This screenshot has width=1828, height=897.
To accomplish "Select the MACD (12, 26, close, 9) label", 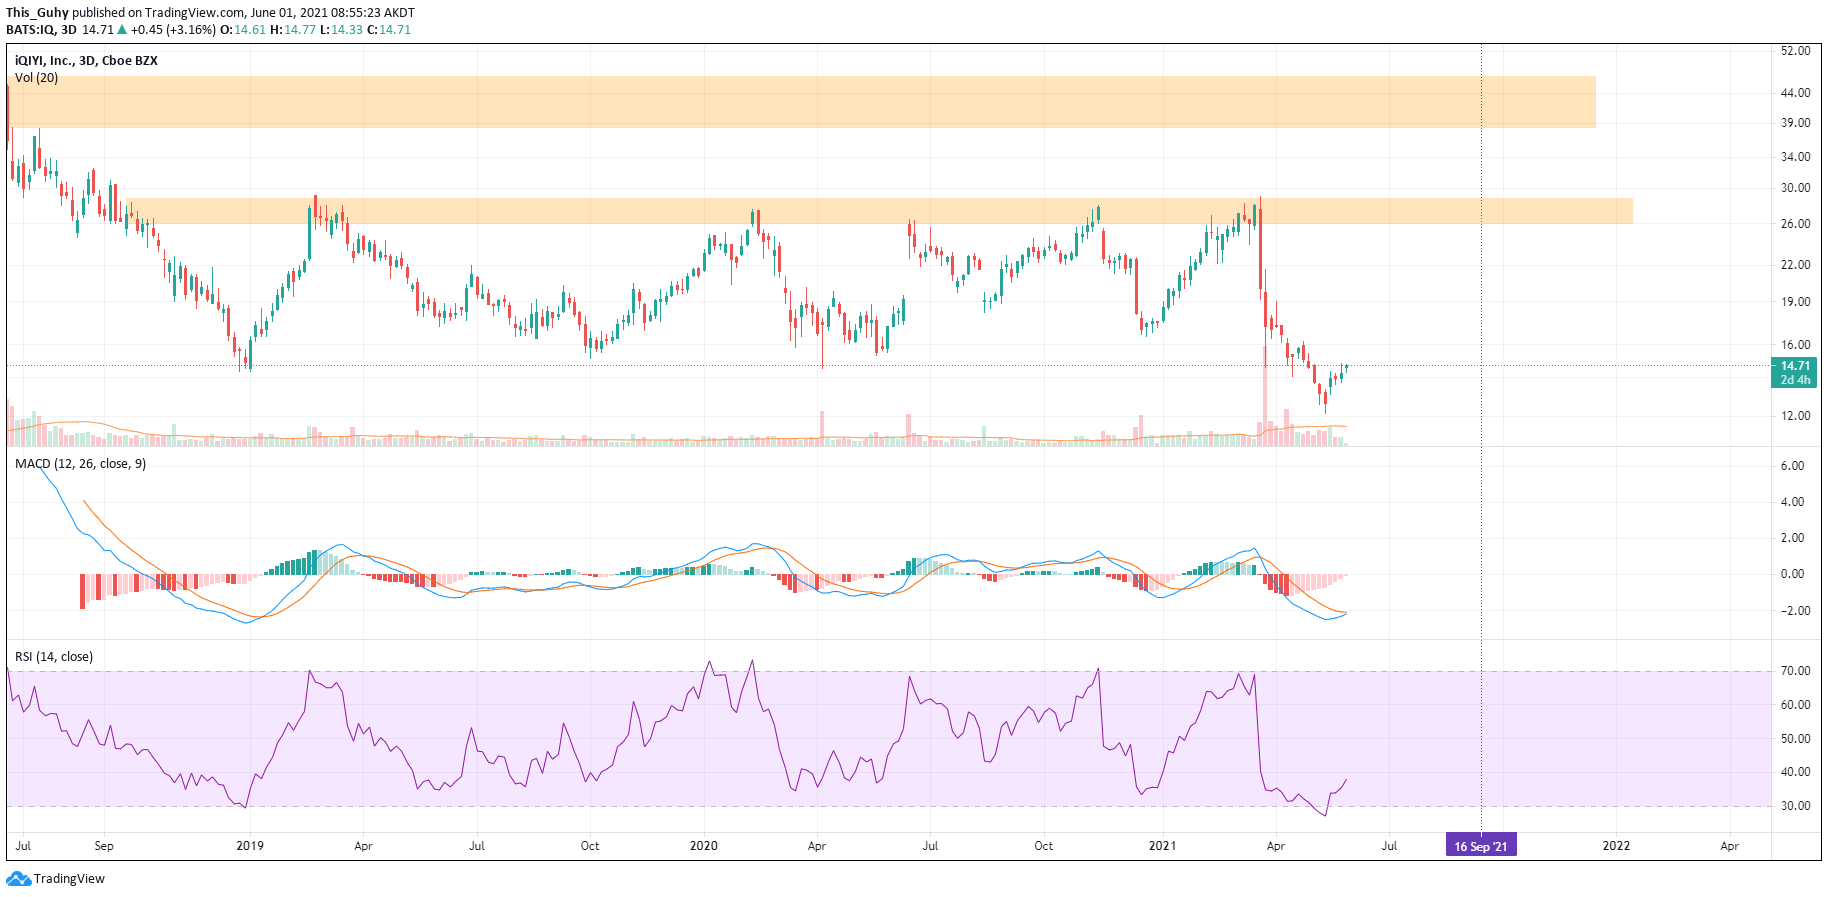I will (80, 464).
